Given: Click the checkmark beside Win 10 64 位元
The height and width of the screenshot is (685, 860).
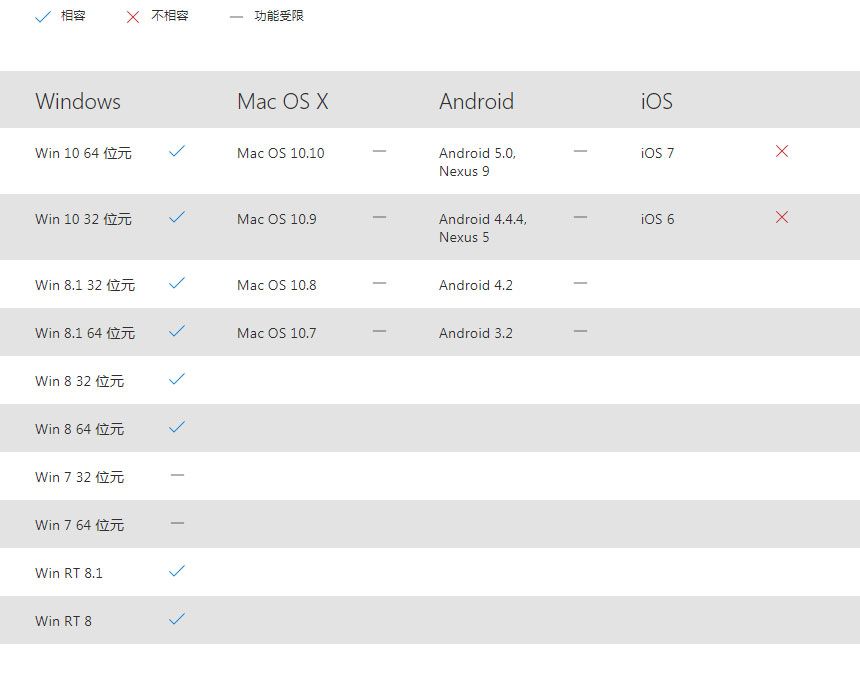Looking at the screenshot, I should point(177,151).
